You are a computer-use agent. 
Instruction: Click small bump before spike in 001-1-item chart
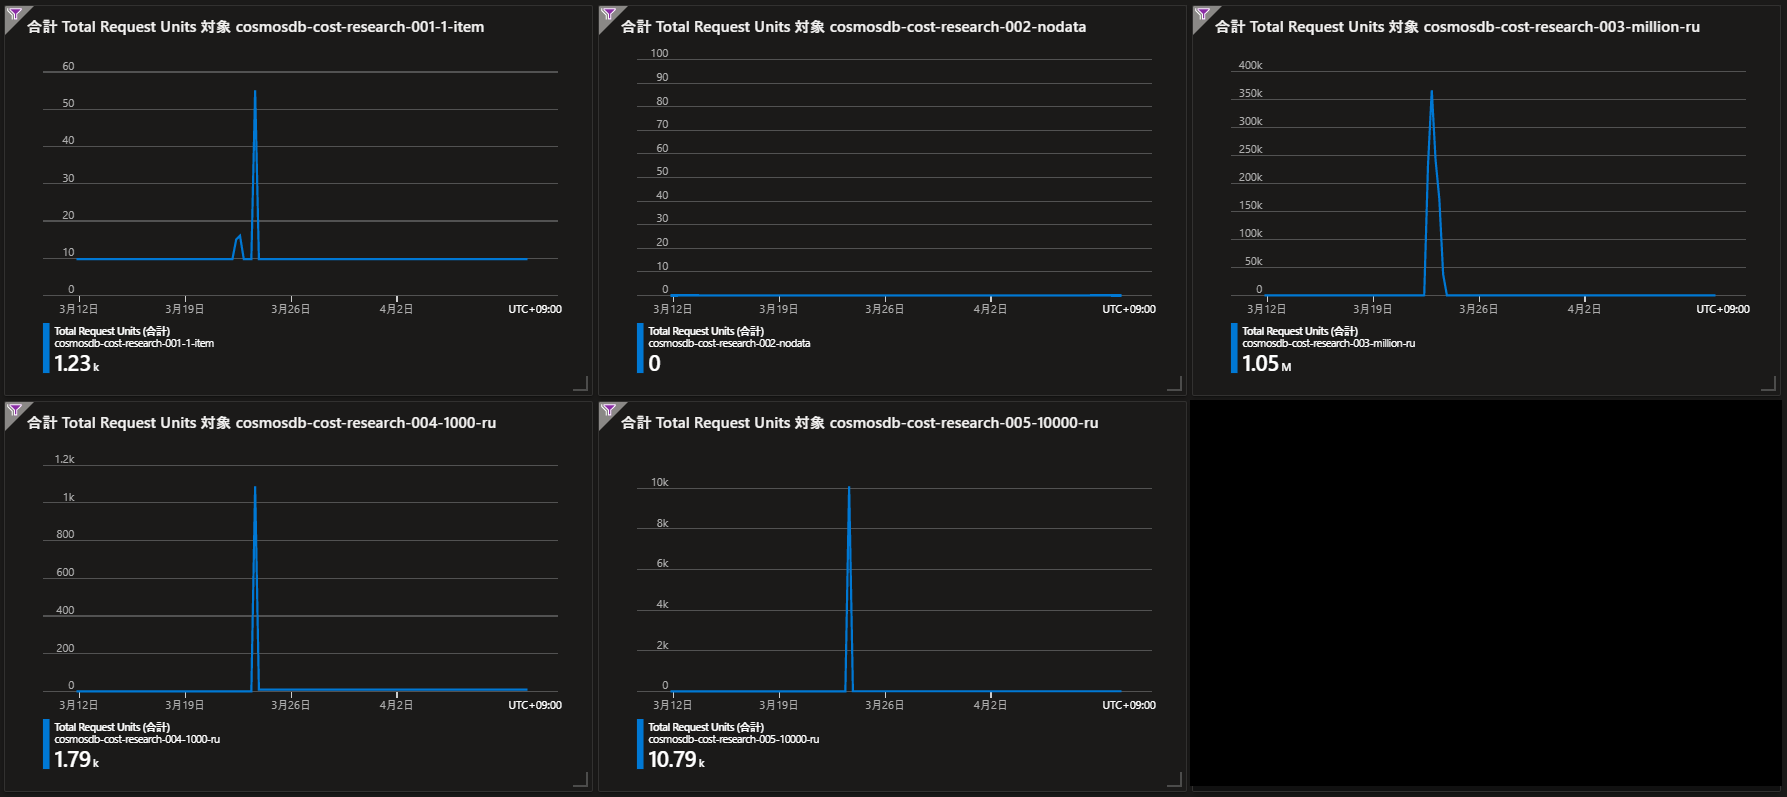click(238, 238)
